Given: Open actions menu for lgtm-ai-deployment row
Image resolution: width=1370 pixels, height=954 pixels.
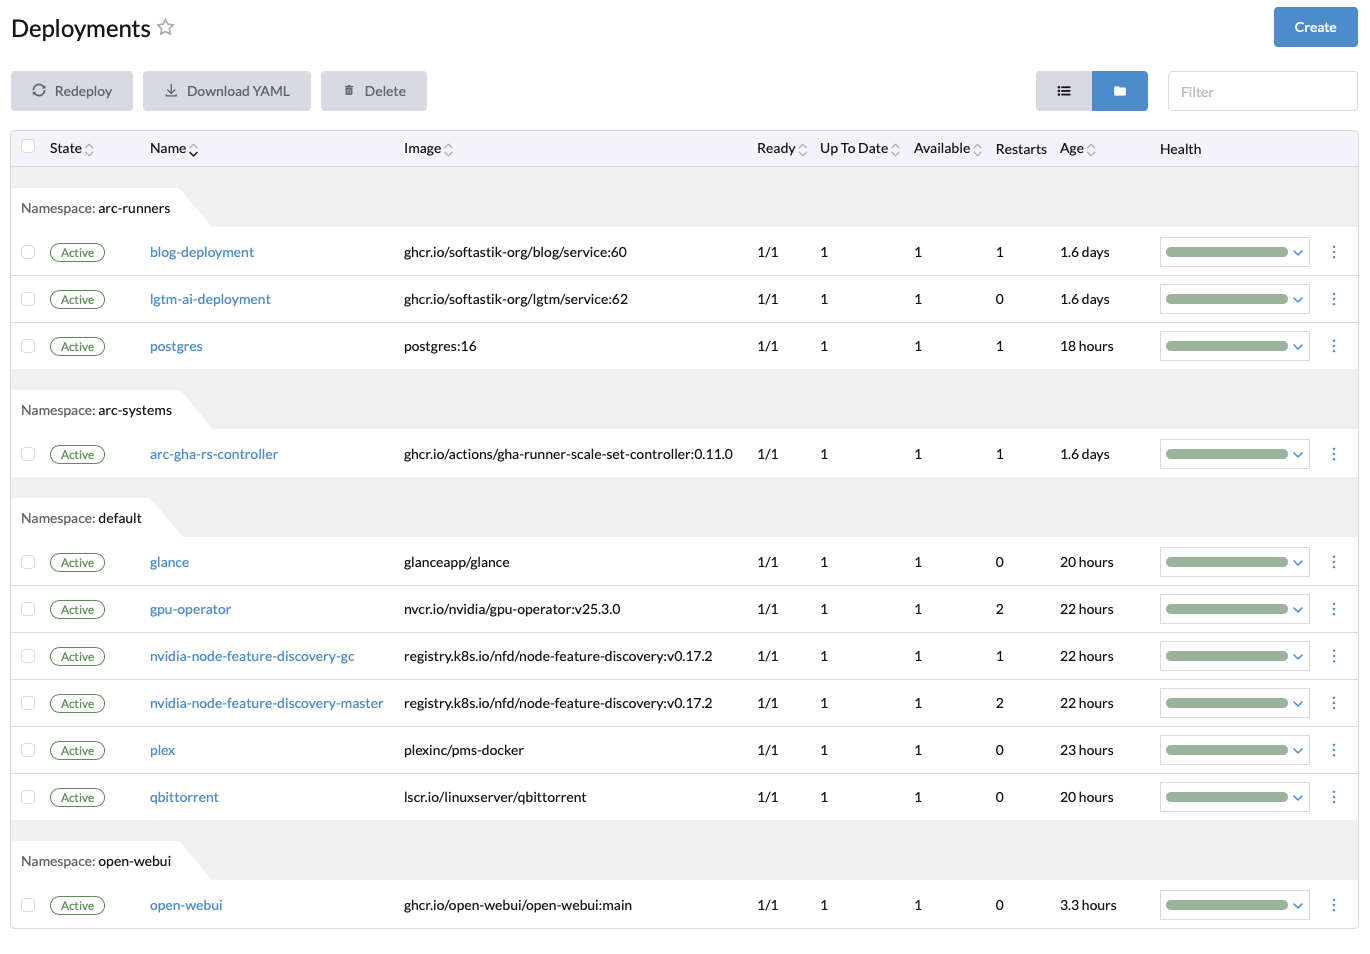Looking at the screenshot, I should (1334, 299).
